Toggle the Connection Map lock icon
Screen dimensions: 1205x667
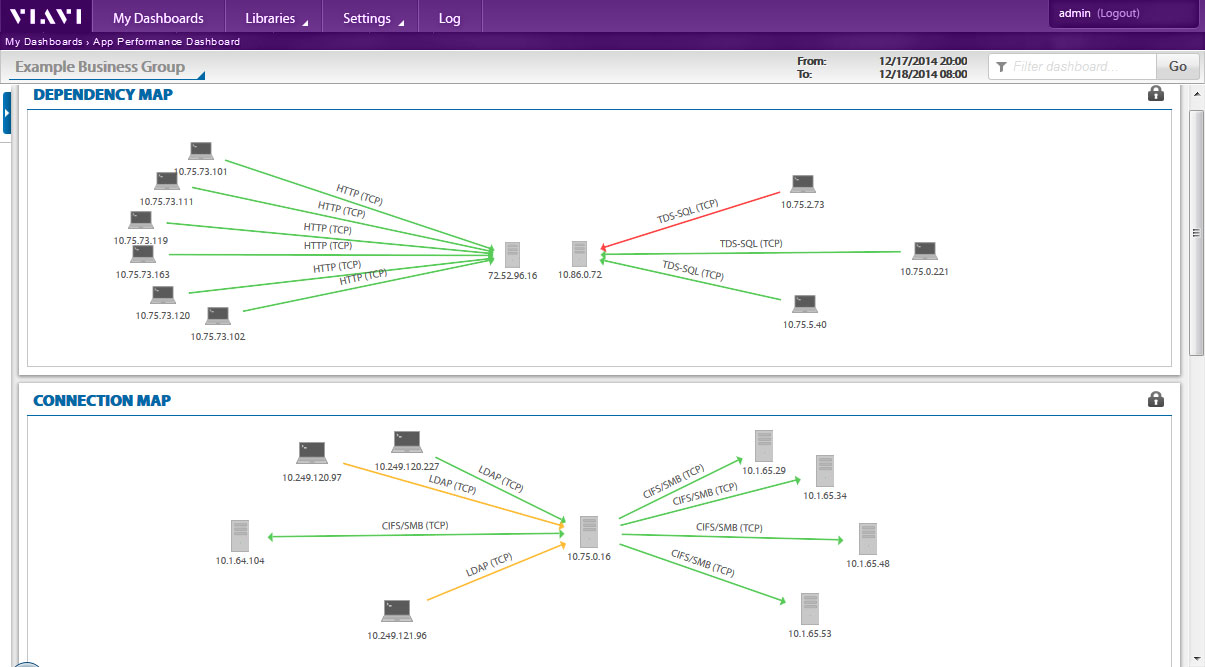pyautogui.click(x=1156, y=400)
